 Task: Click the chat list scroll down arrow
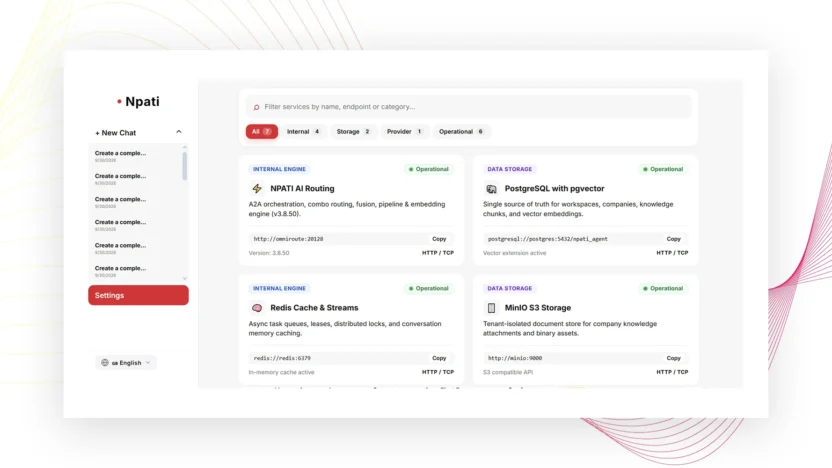click(x=185, y=278)
